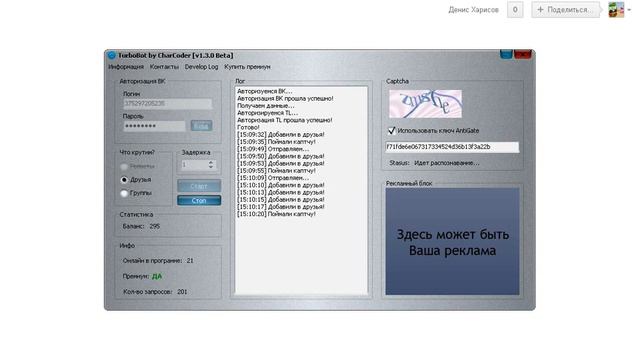Click log line 'Авторизация TL прошла успешно!'
The height and width of the screenshot is (360, 640).
tap(284, 120)
